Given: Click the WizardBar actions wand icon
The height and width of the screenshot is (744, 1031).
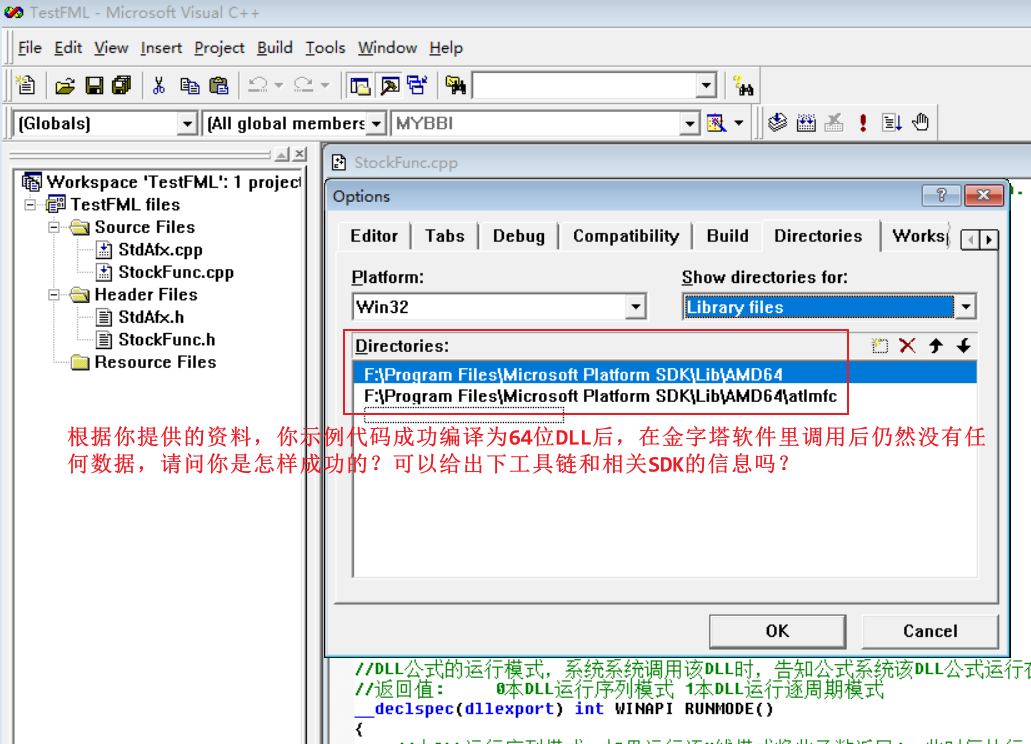Looking at the screenshot, I should click(x=716, y=123).
